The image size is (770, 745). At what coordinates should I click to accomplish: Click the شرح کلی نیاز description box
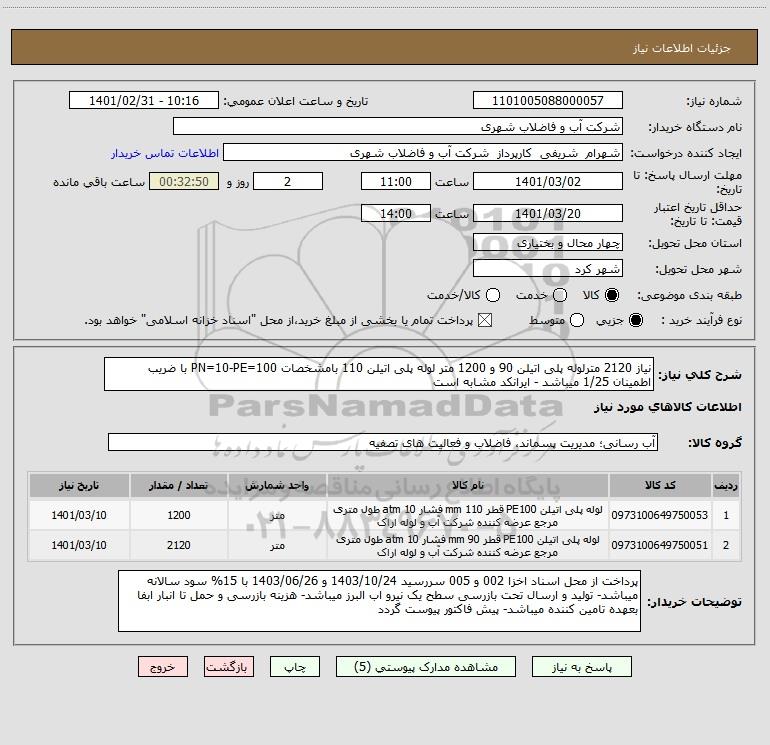click(x=379, y=374)
